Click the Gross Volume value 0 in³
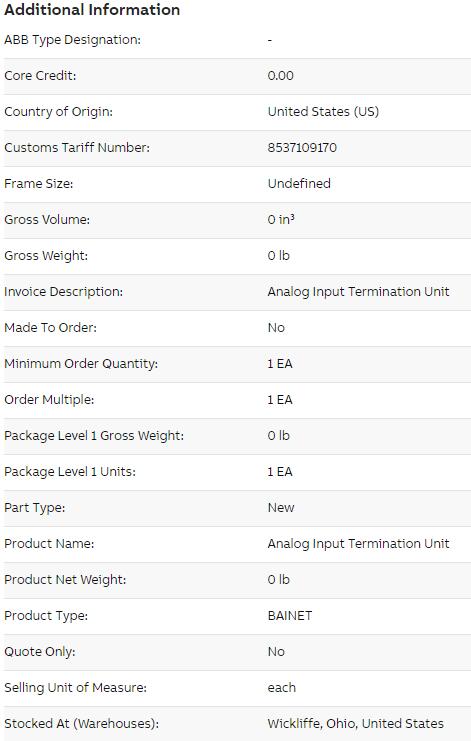471x741 pixels. (x=281, y=219)
